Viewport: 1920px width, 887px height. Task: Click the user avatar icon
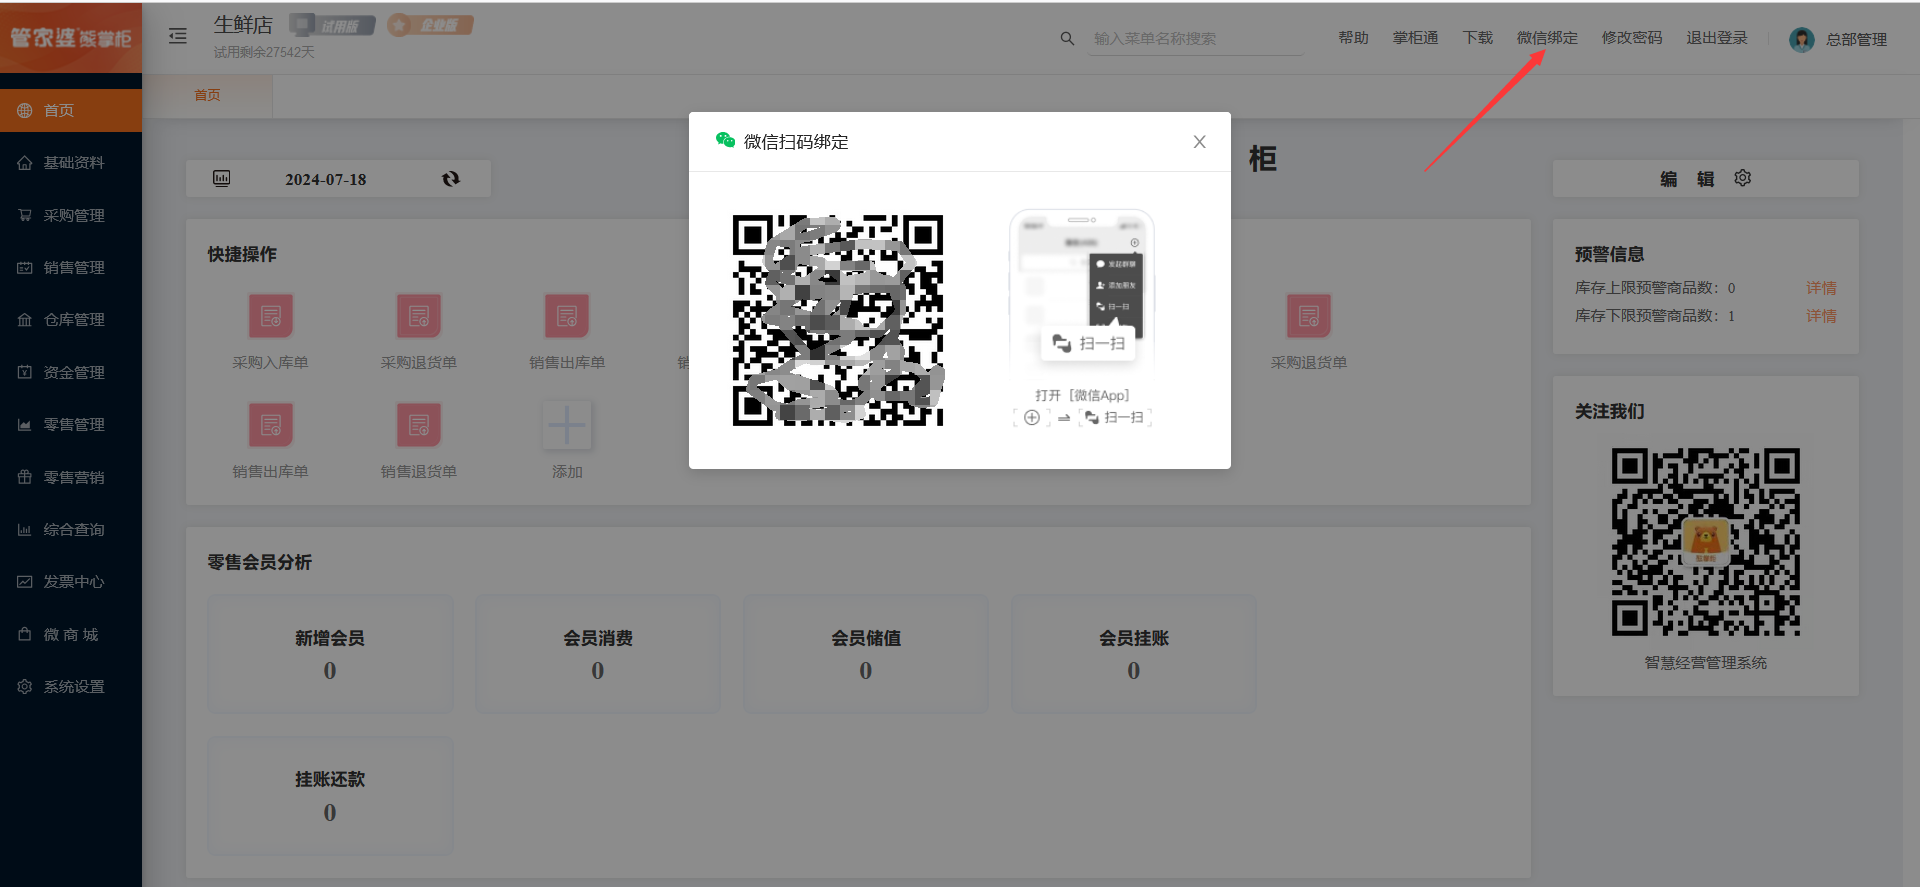pyautogui.click(x=1802, y=39)
